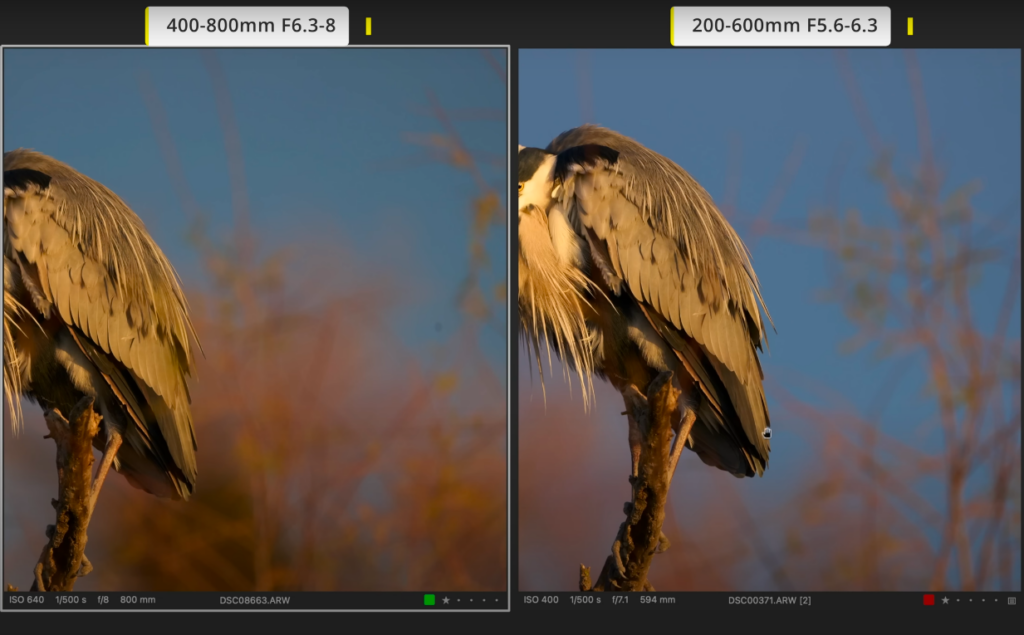Select the 400-800mm F6.3-8 label
This screenshot has height=635, width=1024.
tap(250, 26)
